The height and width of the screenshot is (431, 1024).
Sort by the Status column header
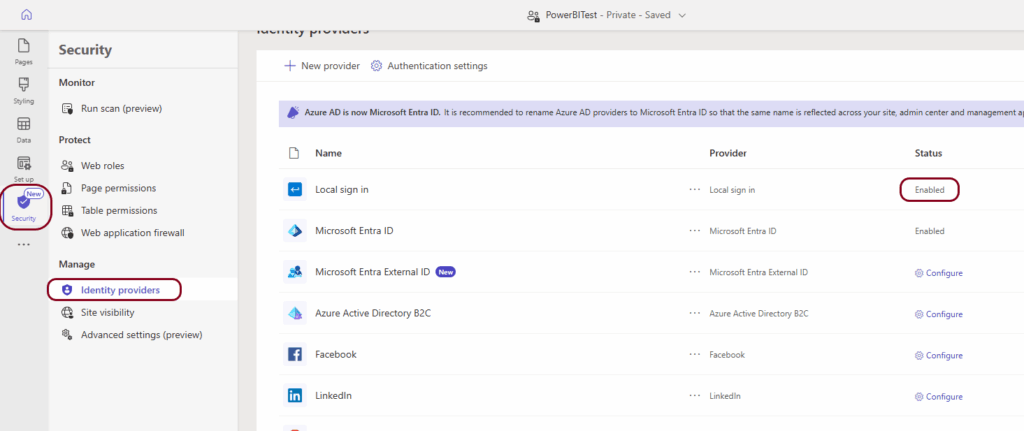tap(929, 153)
